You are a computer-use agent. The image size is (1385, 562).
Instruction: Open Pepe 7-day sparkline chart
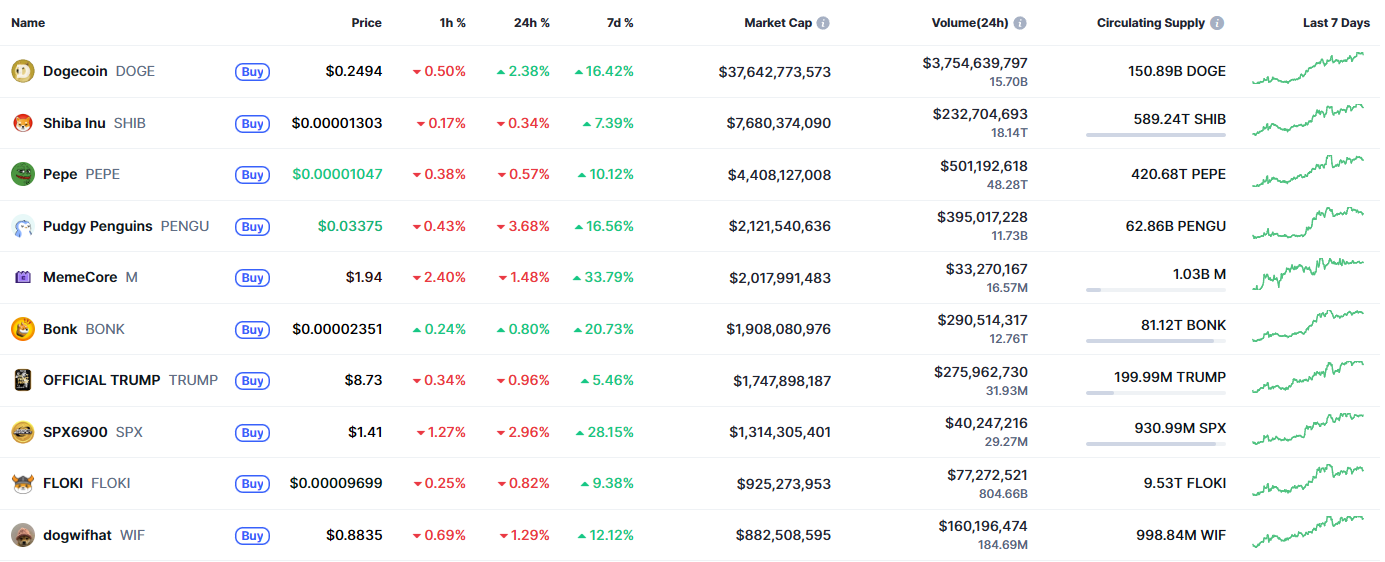(1308, 172)
